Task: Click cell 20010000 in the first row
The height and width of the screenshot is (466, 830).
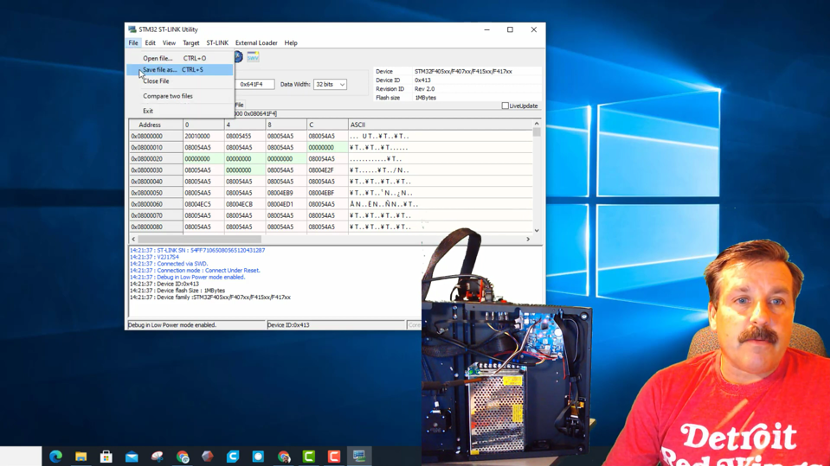Action: pyautogui.click(x=203, y=136)
